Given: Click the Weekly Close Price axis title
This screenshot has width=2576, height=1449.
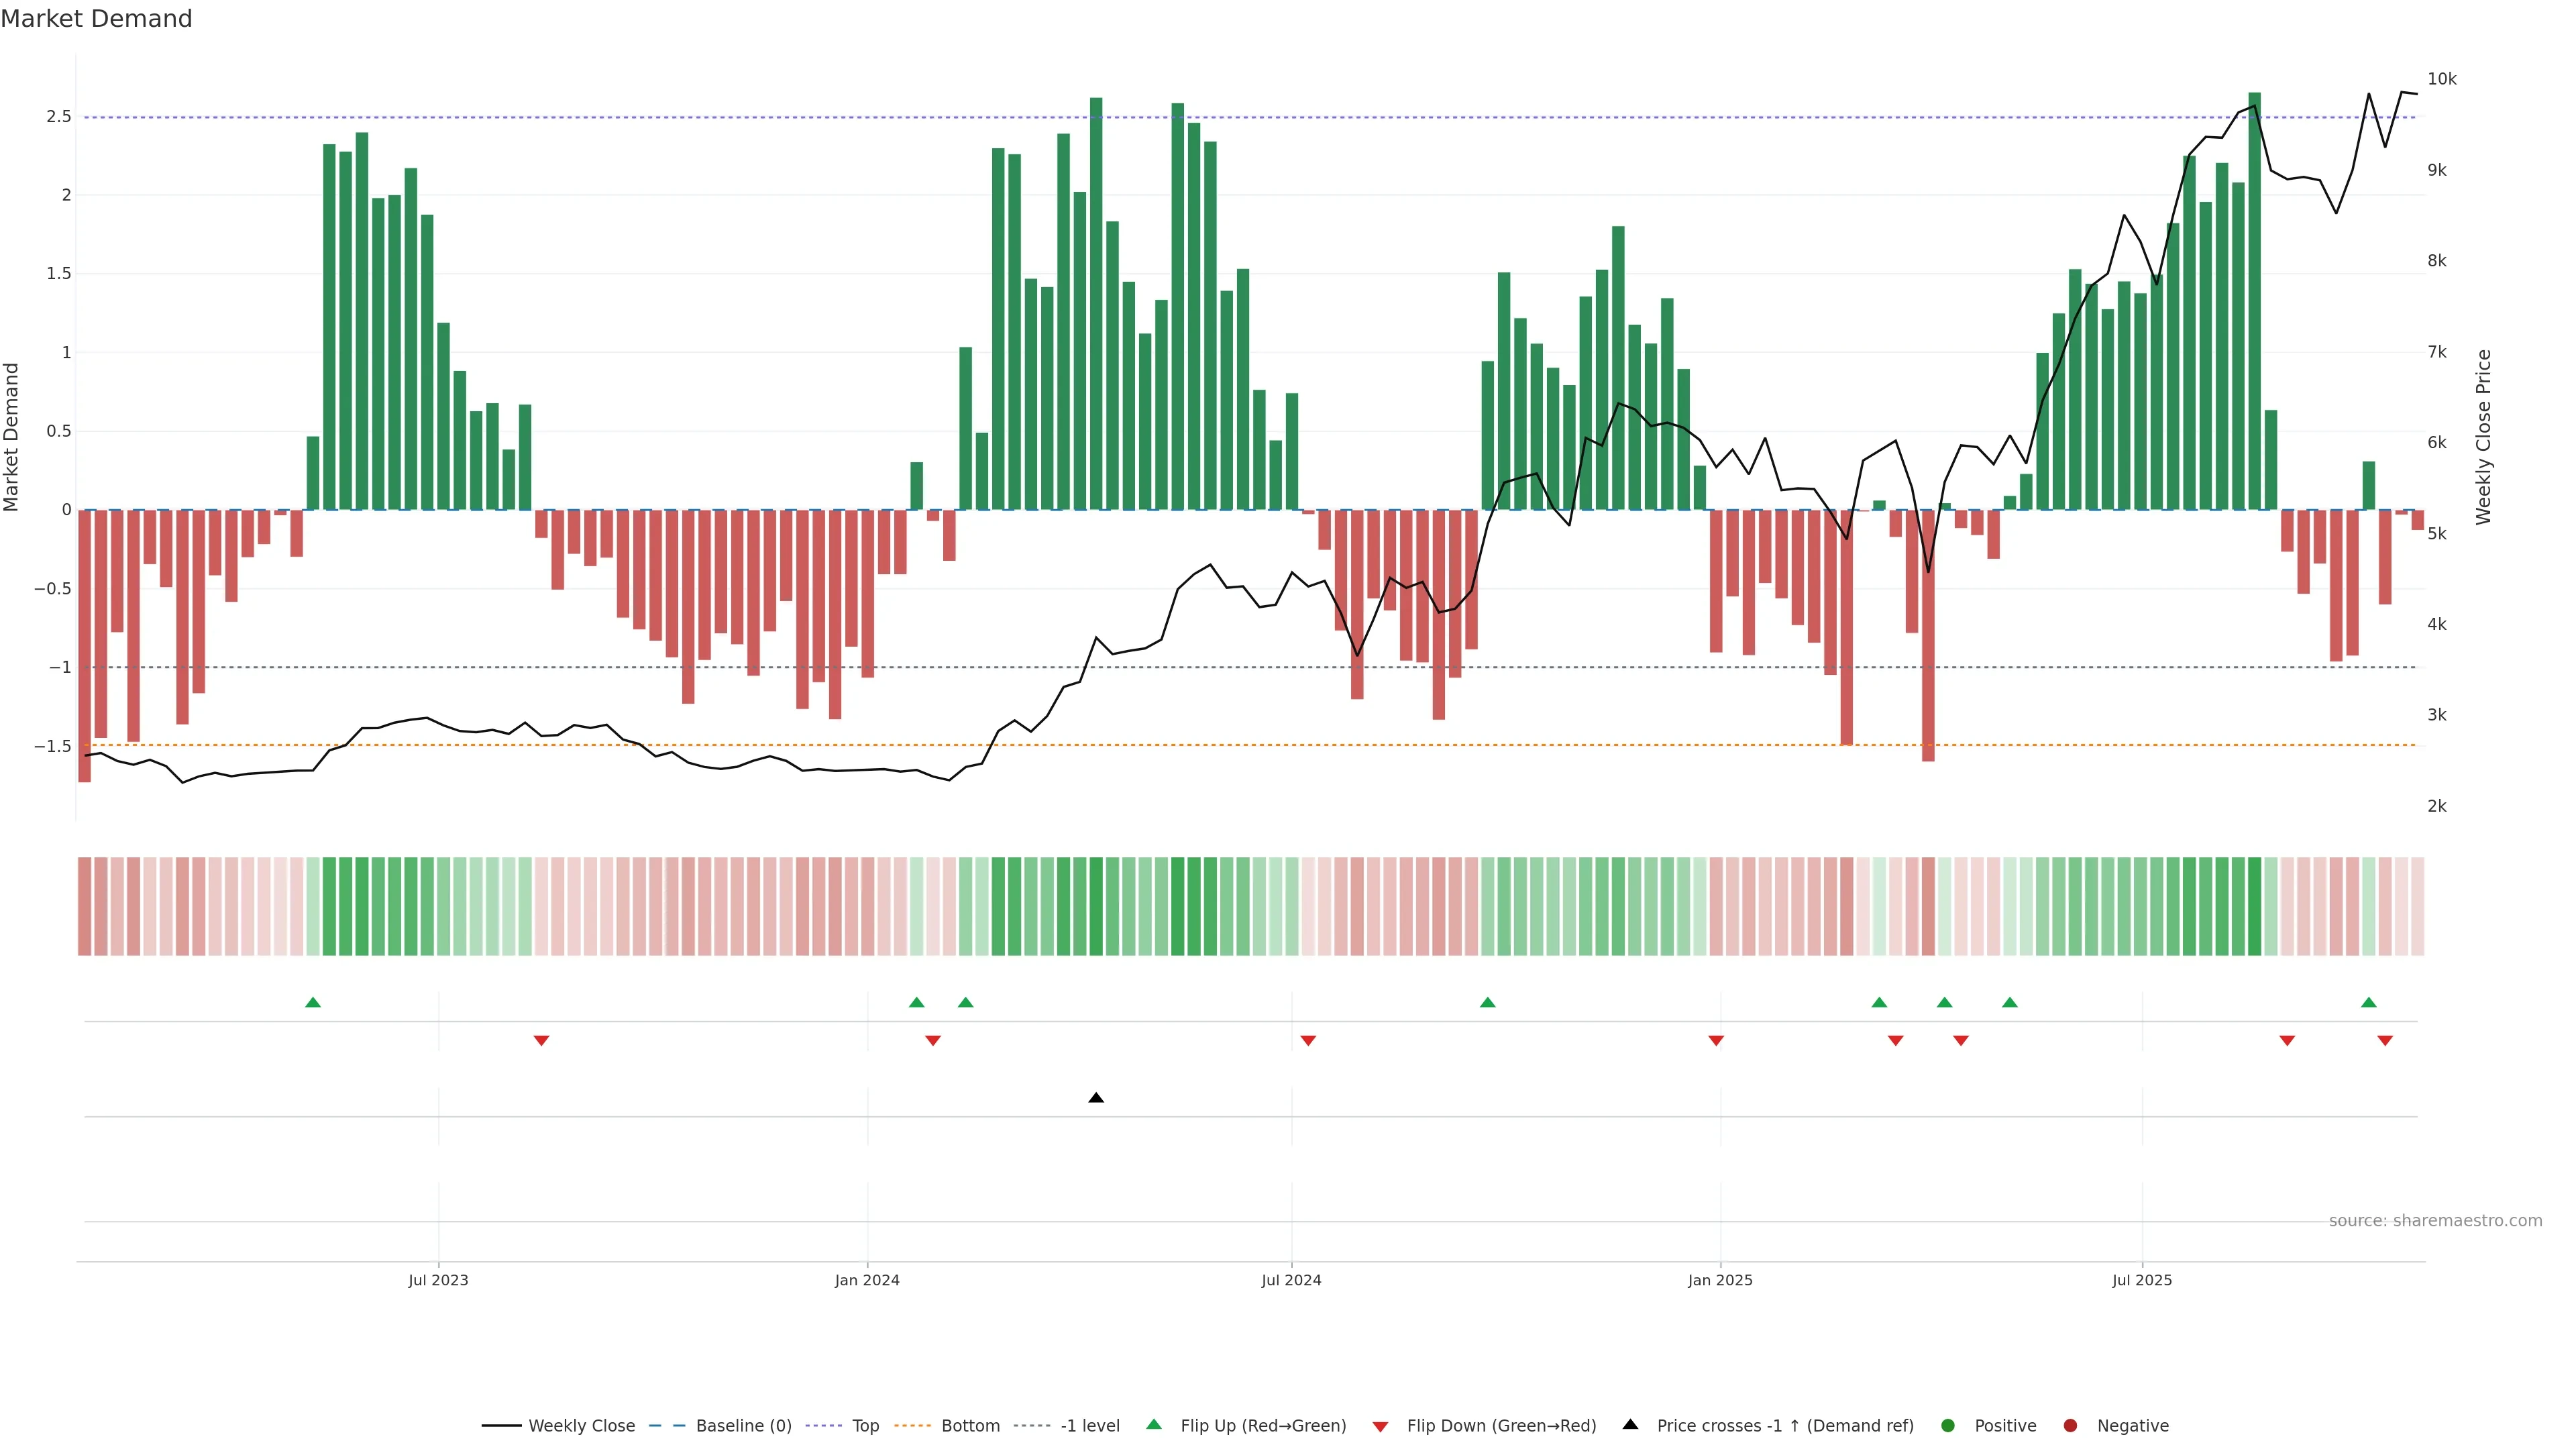Looking at the screenshot, I should pyautogui.click(x=2484, y=437).
